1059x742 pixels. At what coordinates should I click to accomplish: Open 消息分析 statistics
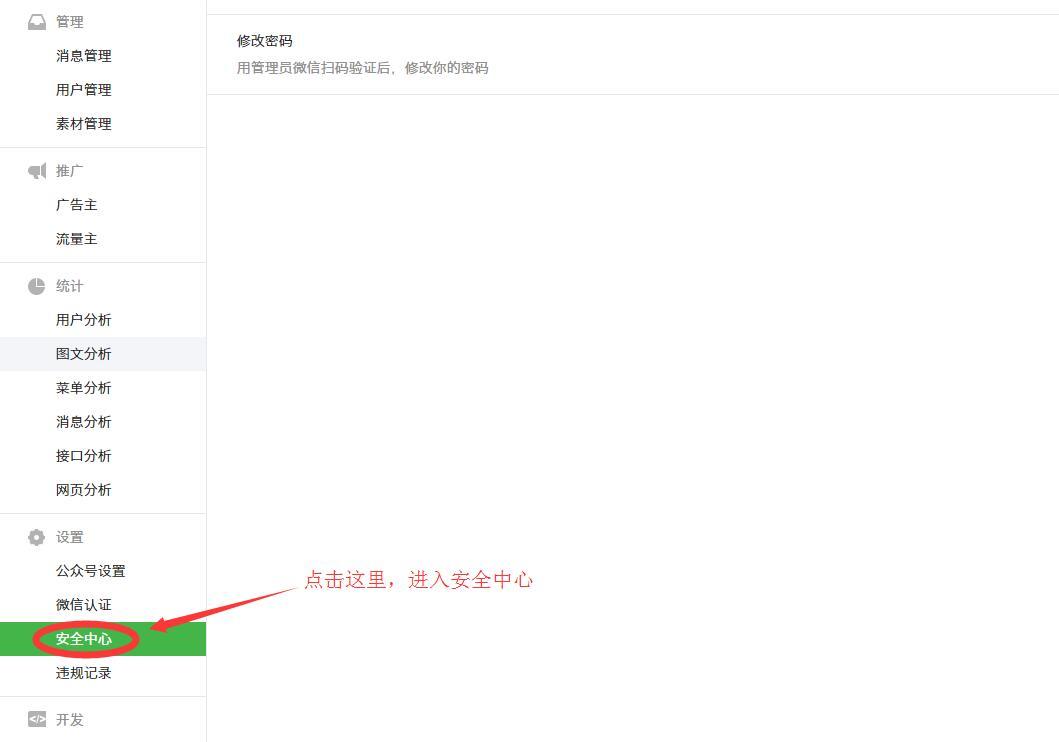coord(84,422)
